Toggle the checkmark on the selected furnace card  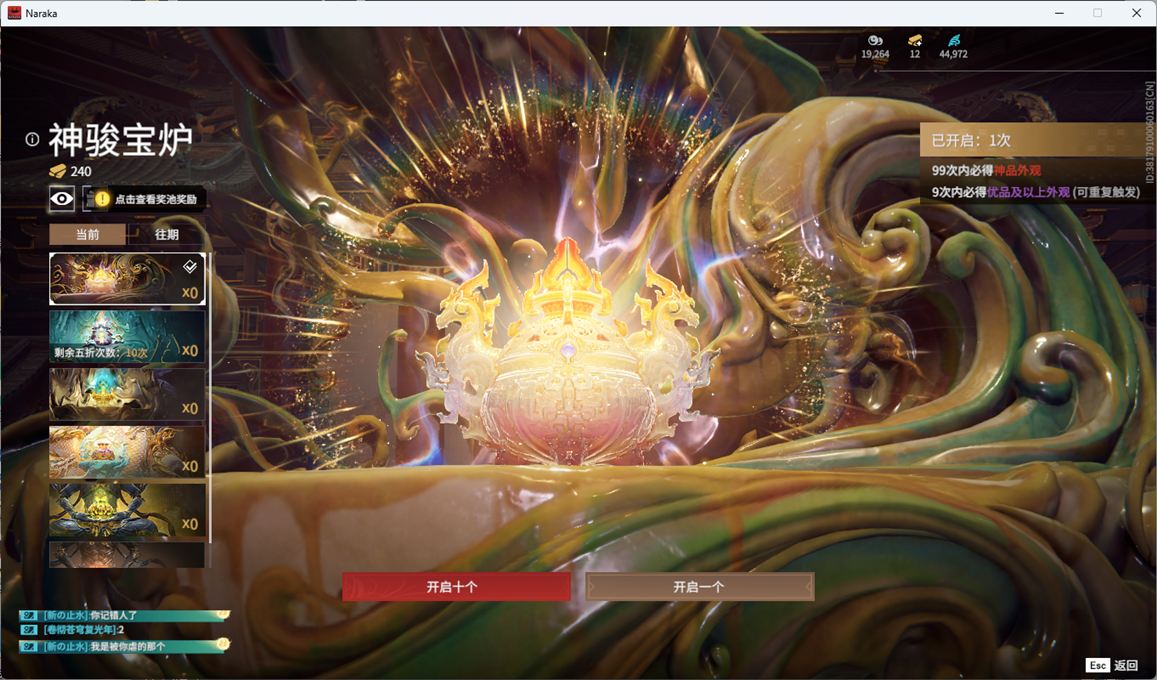[190, 266]
